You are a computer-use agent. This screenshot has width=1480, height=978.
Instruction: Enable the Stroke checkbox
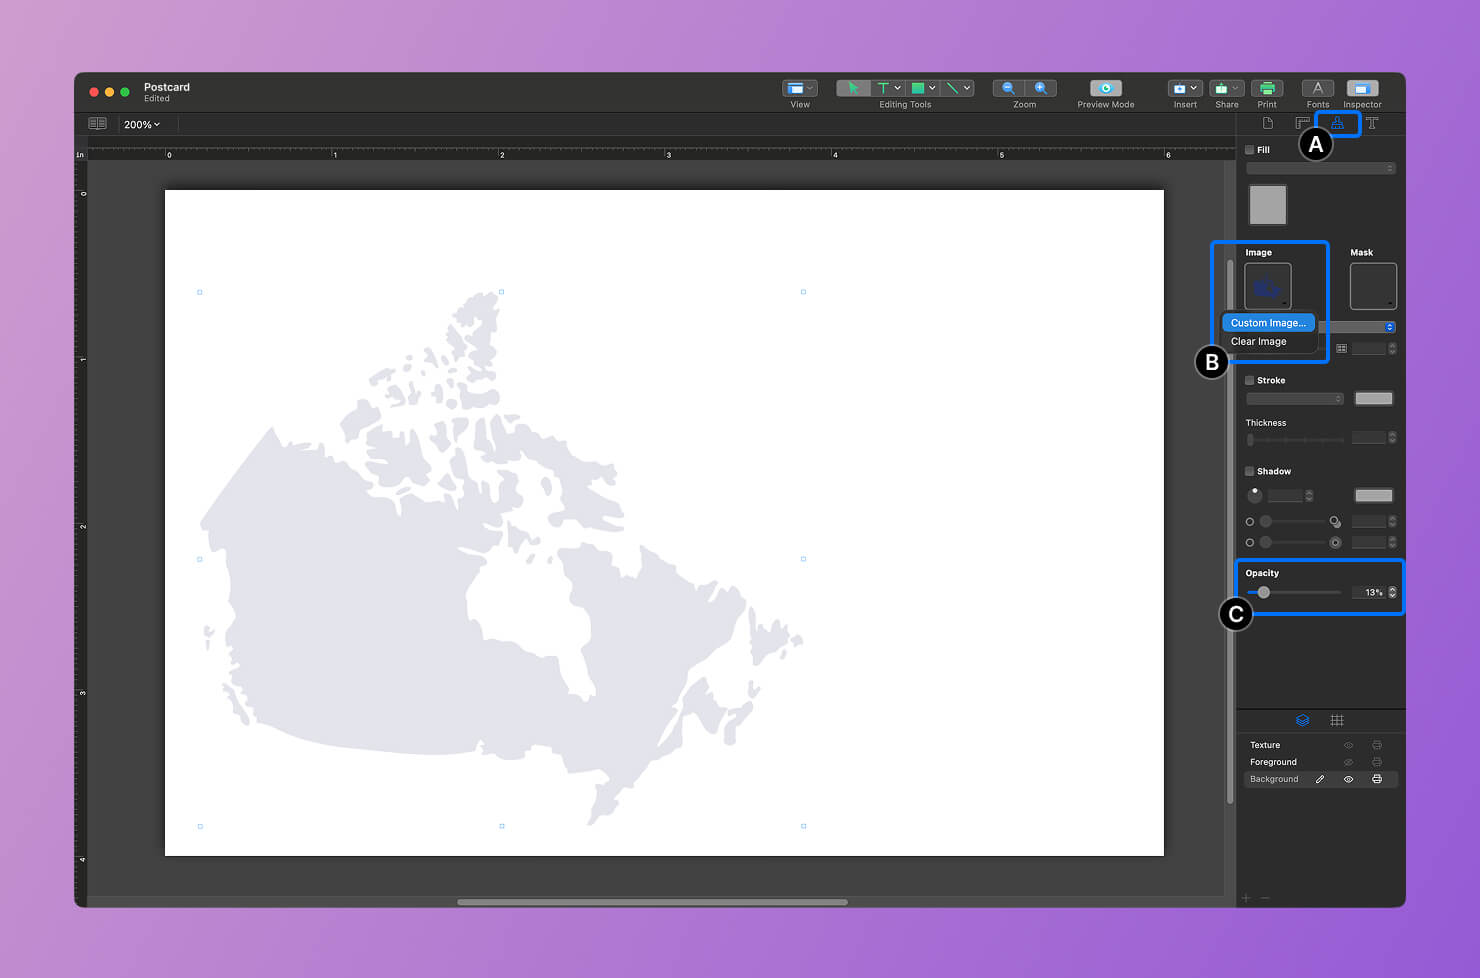[x=1249, y=380]
